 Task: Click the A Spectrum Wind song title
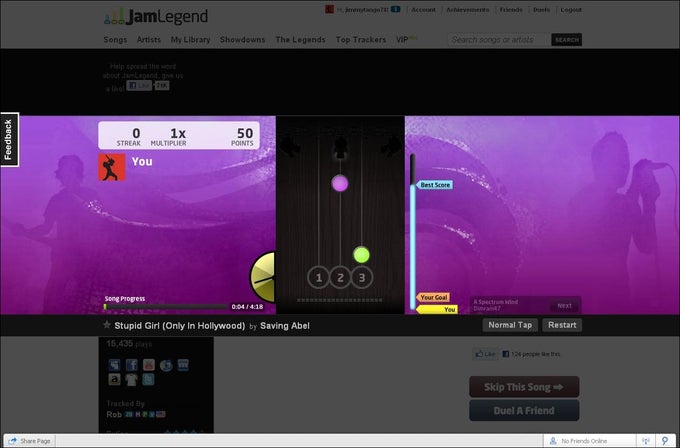tap(496, 302)
